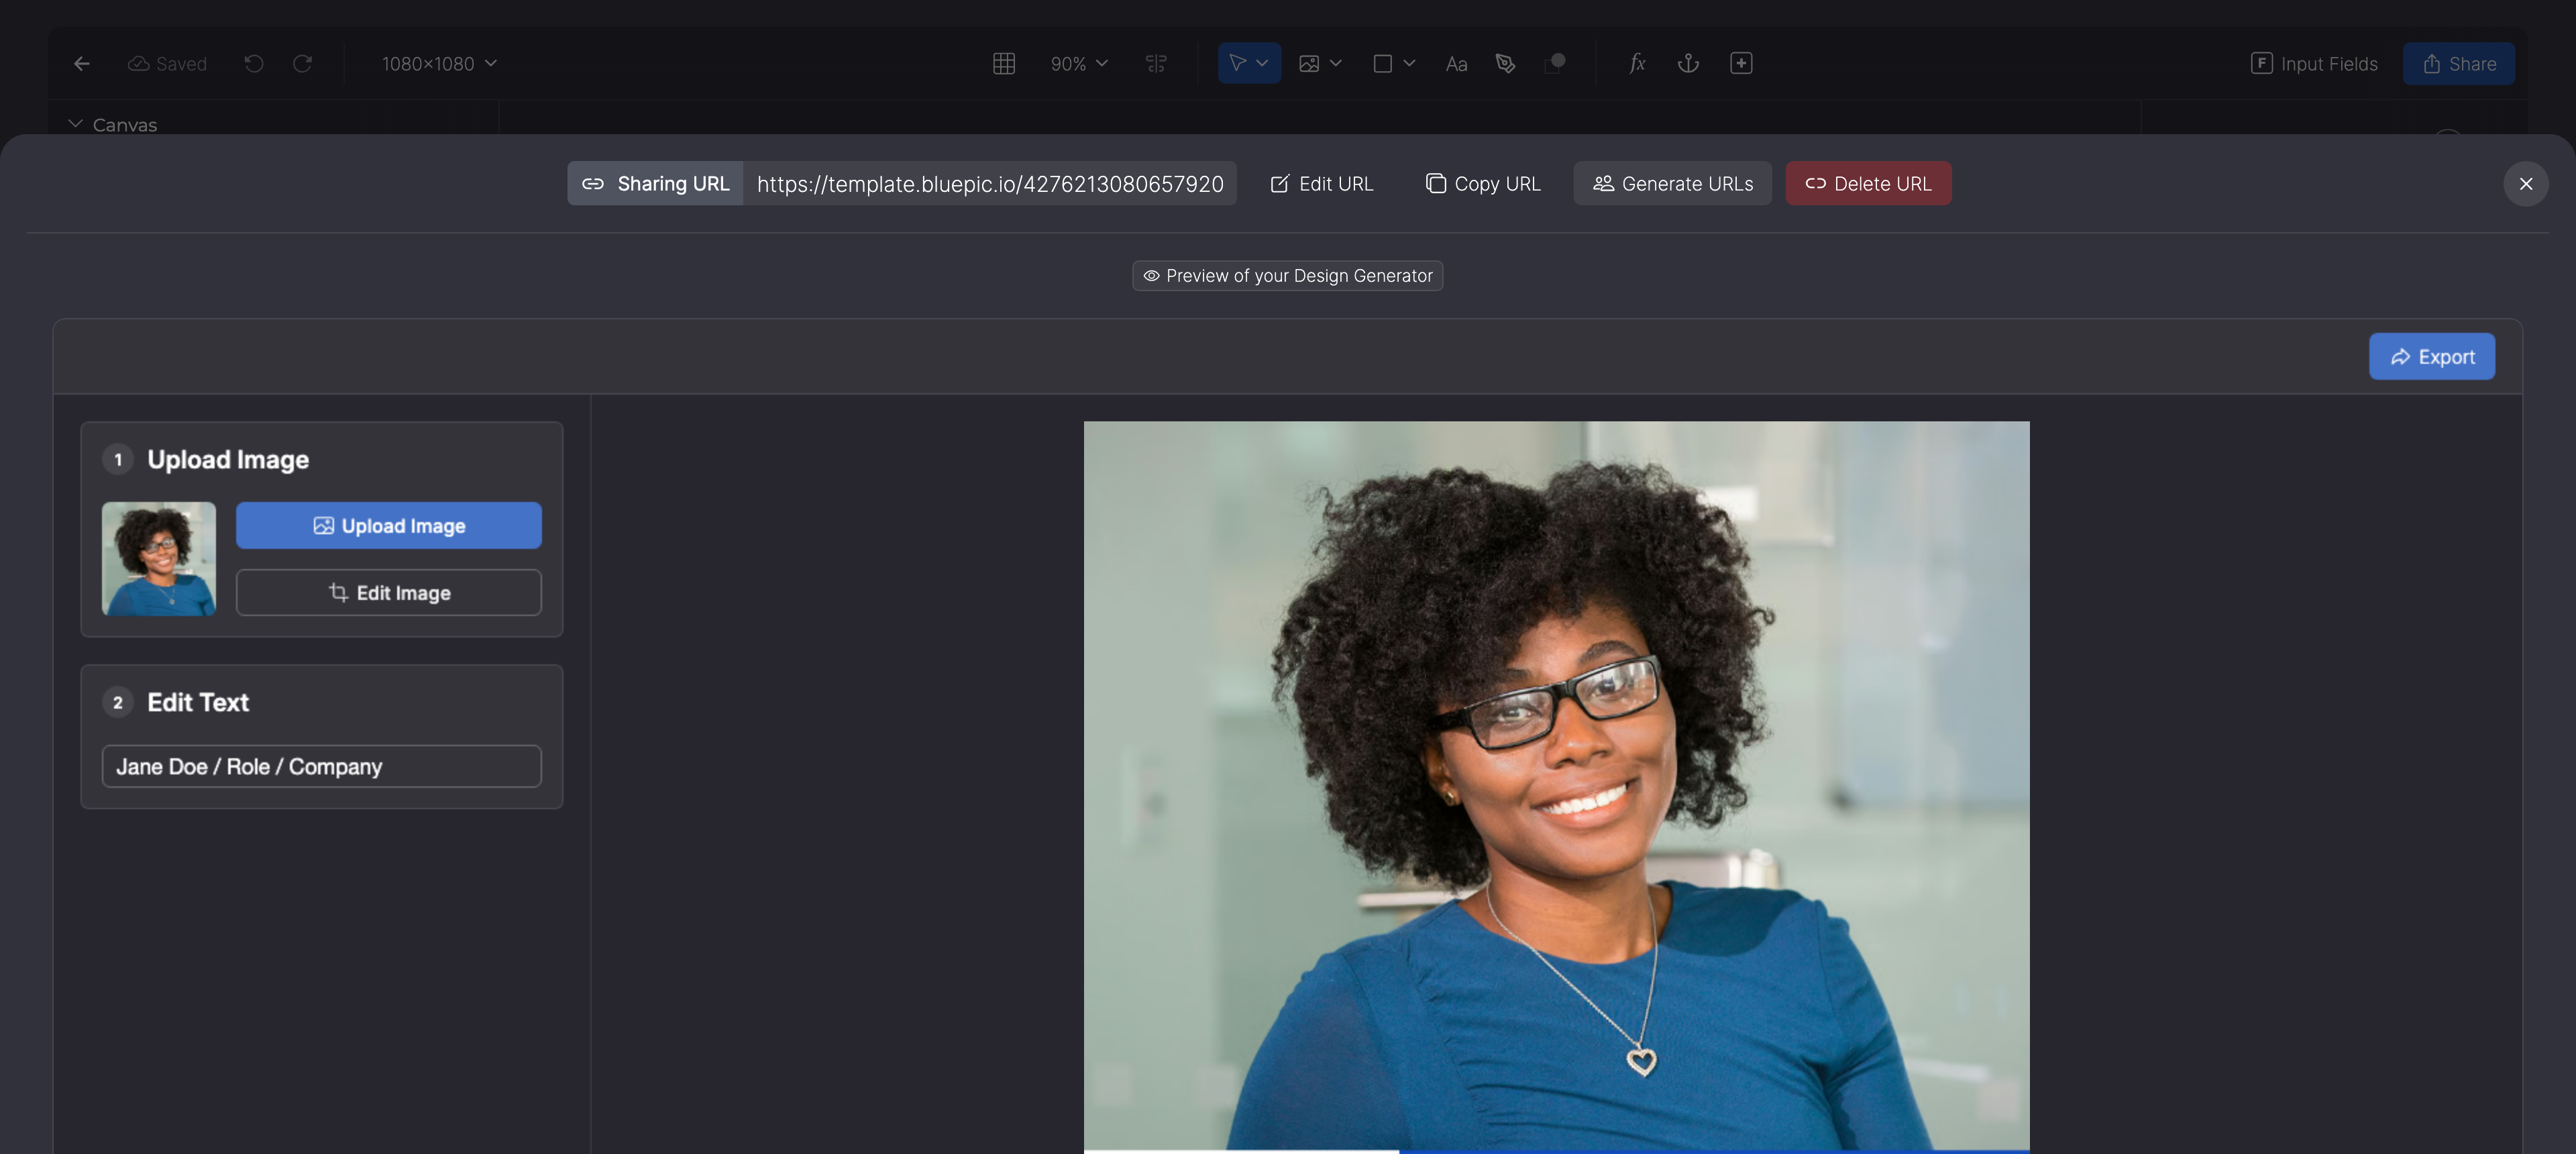The height and width of the screenshot is (1154, 2576).
Task: Click the red Delete URL button
Action: click(1868, 183)
